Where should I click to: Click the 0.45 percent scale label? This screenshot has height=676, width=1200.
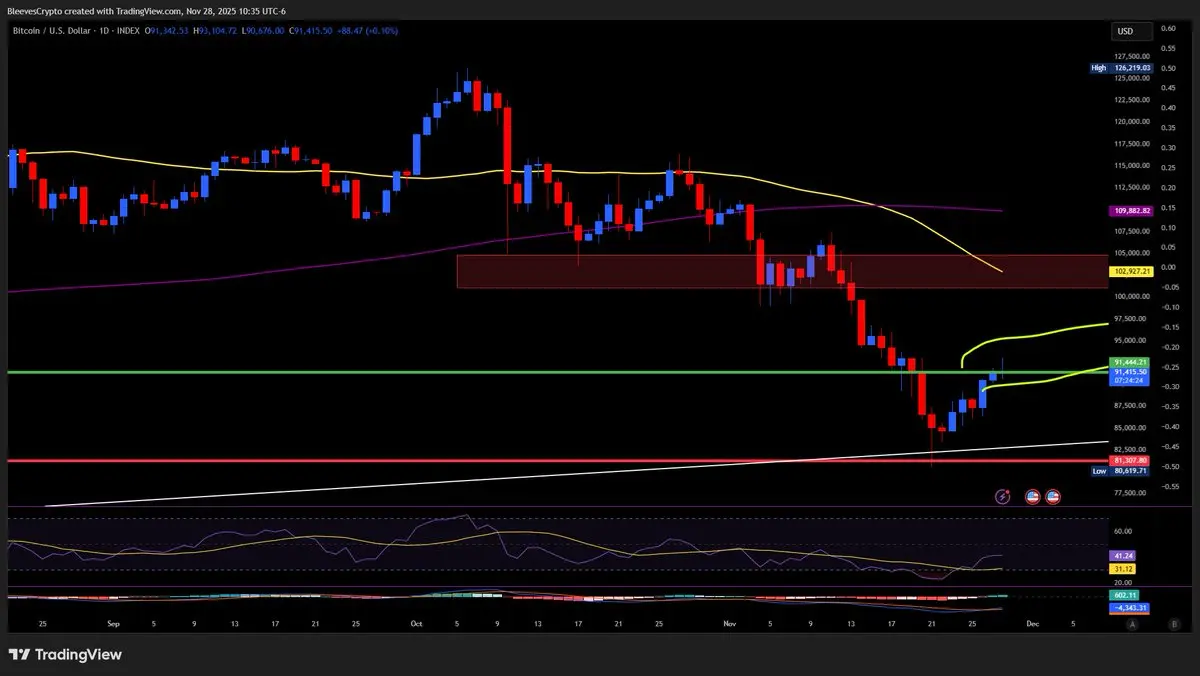pyautogui.click(x=1169, y=87)
